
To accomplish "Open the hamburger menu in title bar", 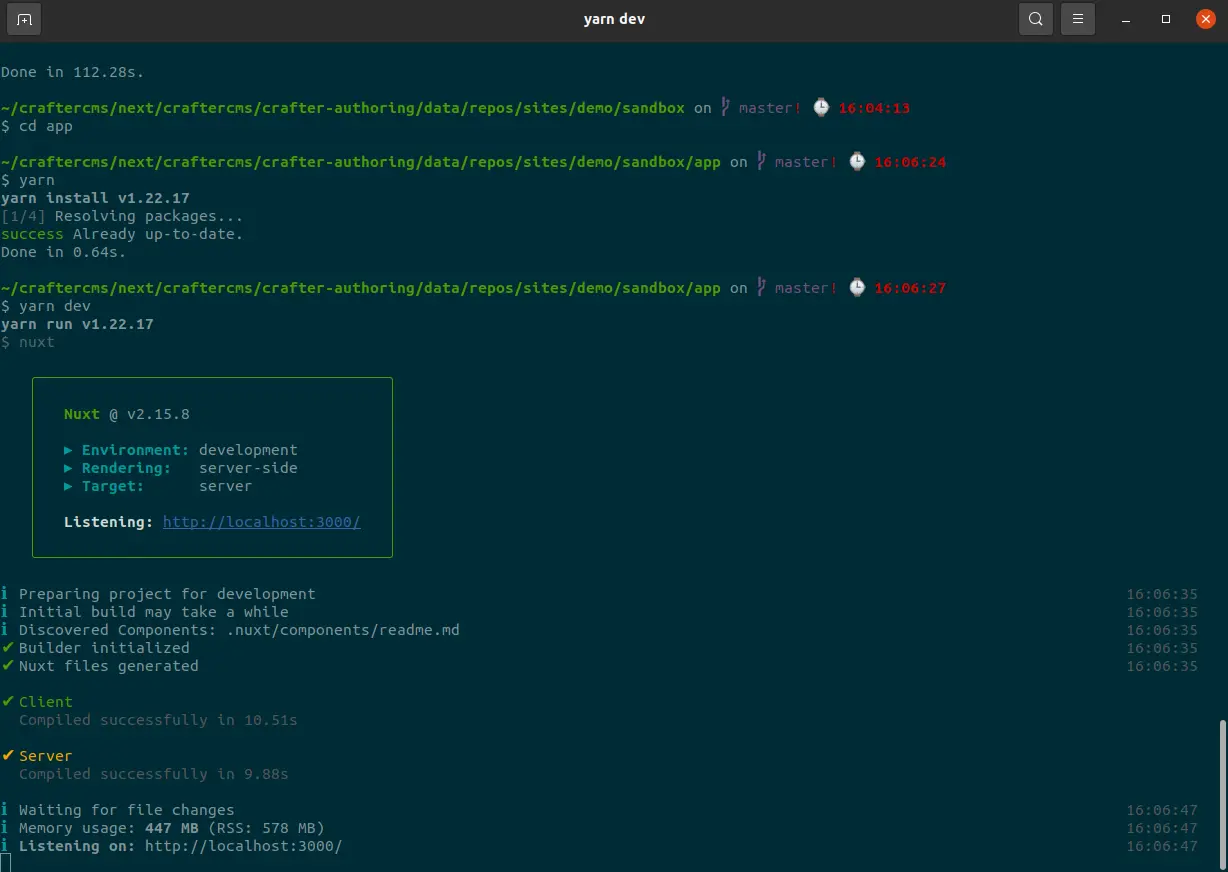I will [x=1077, y=19].
